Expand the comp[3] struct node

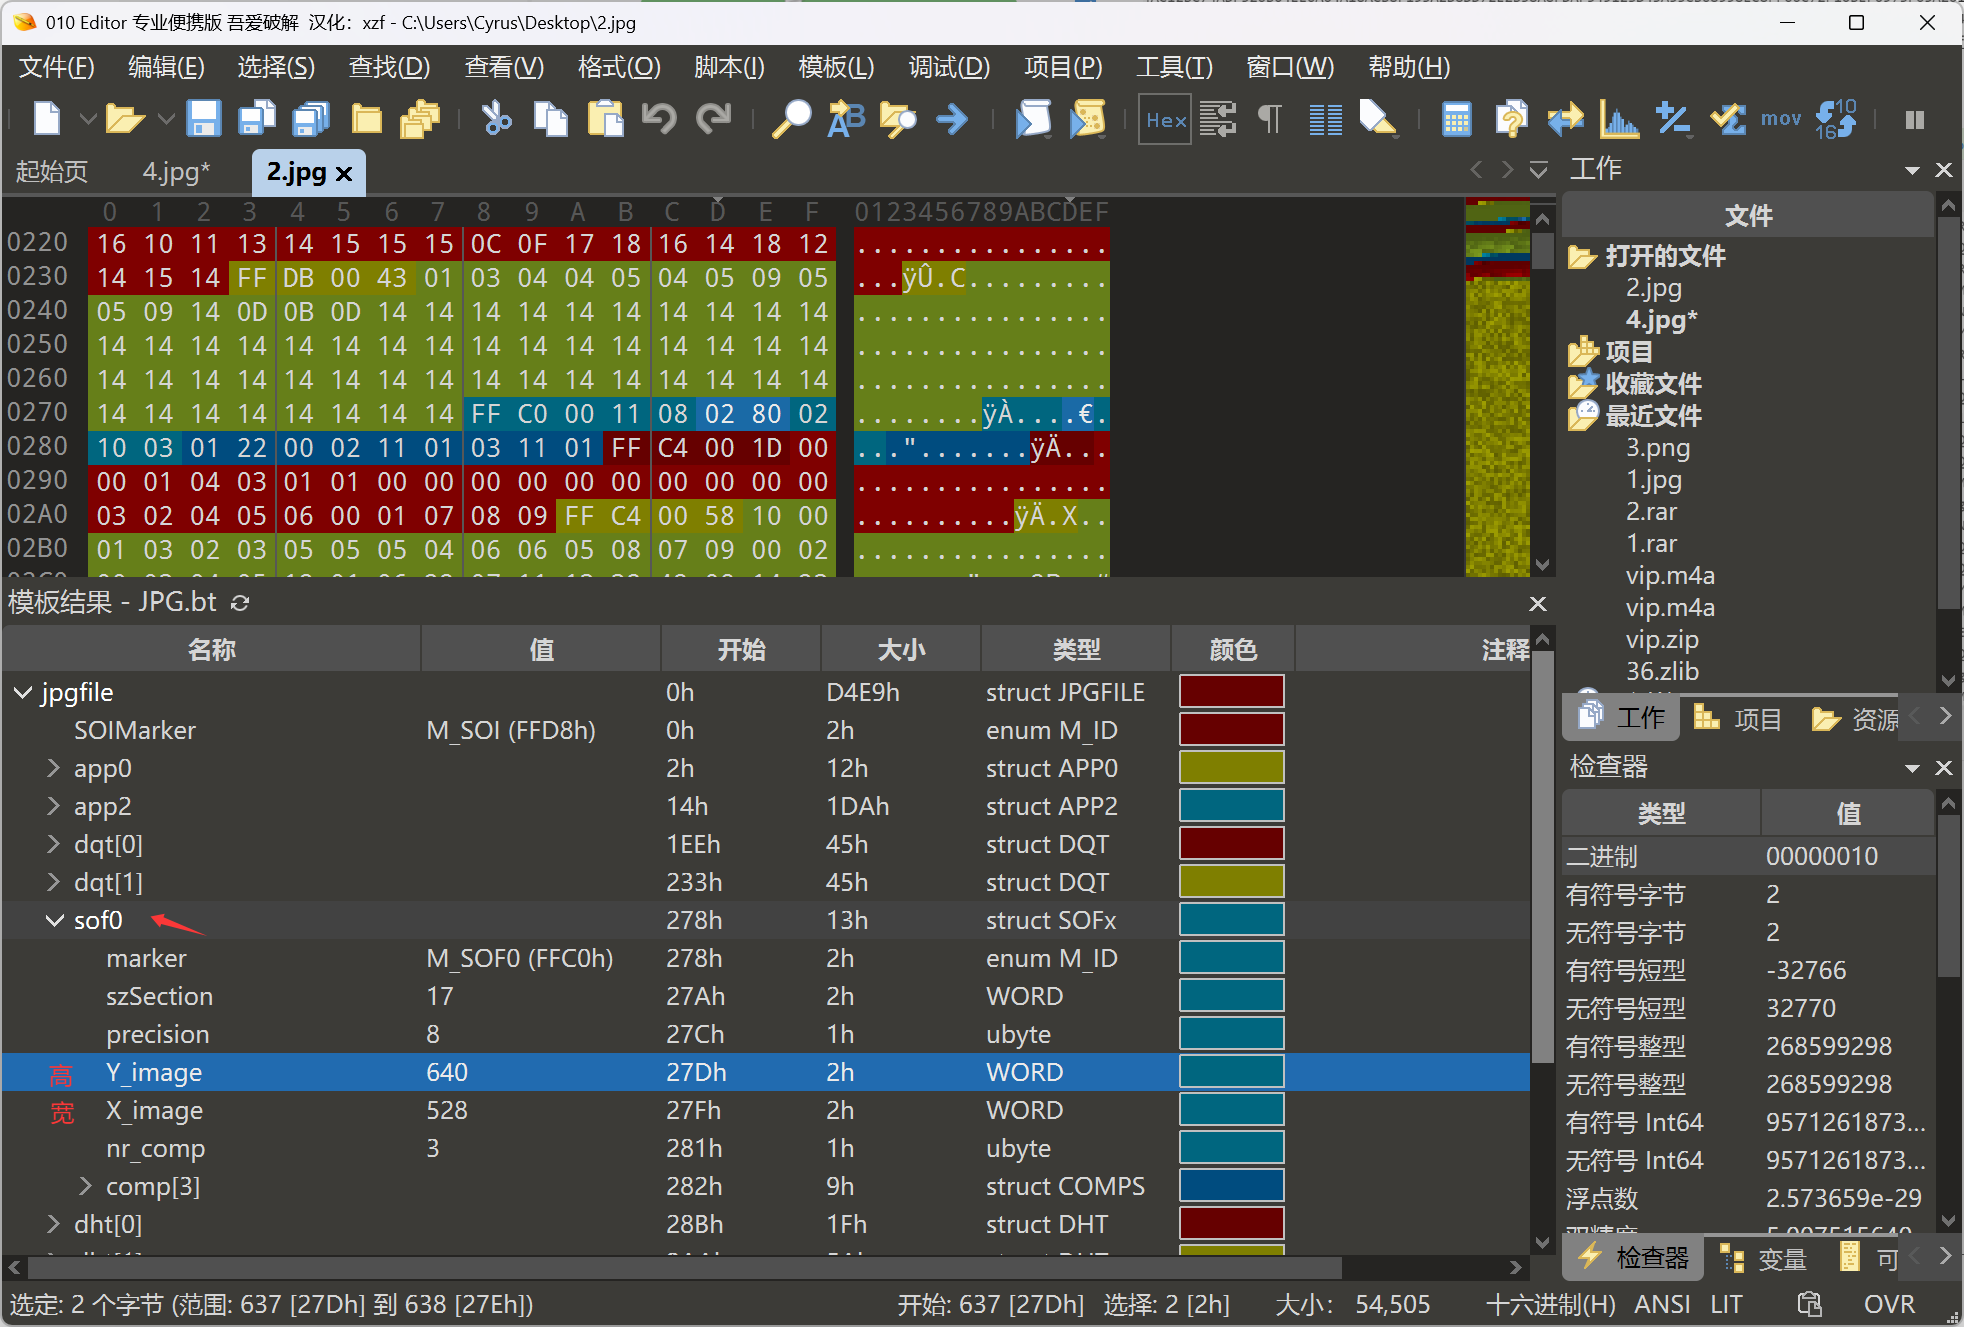click(86, 1186)
